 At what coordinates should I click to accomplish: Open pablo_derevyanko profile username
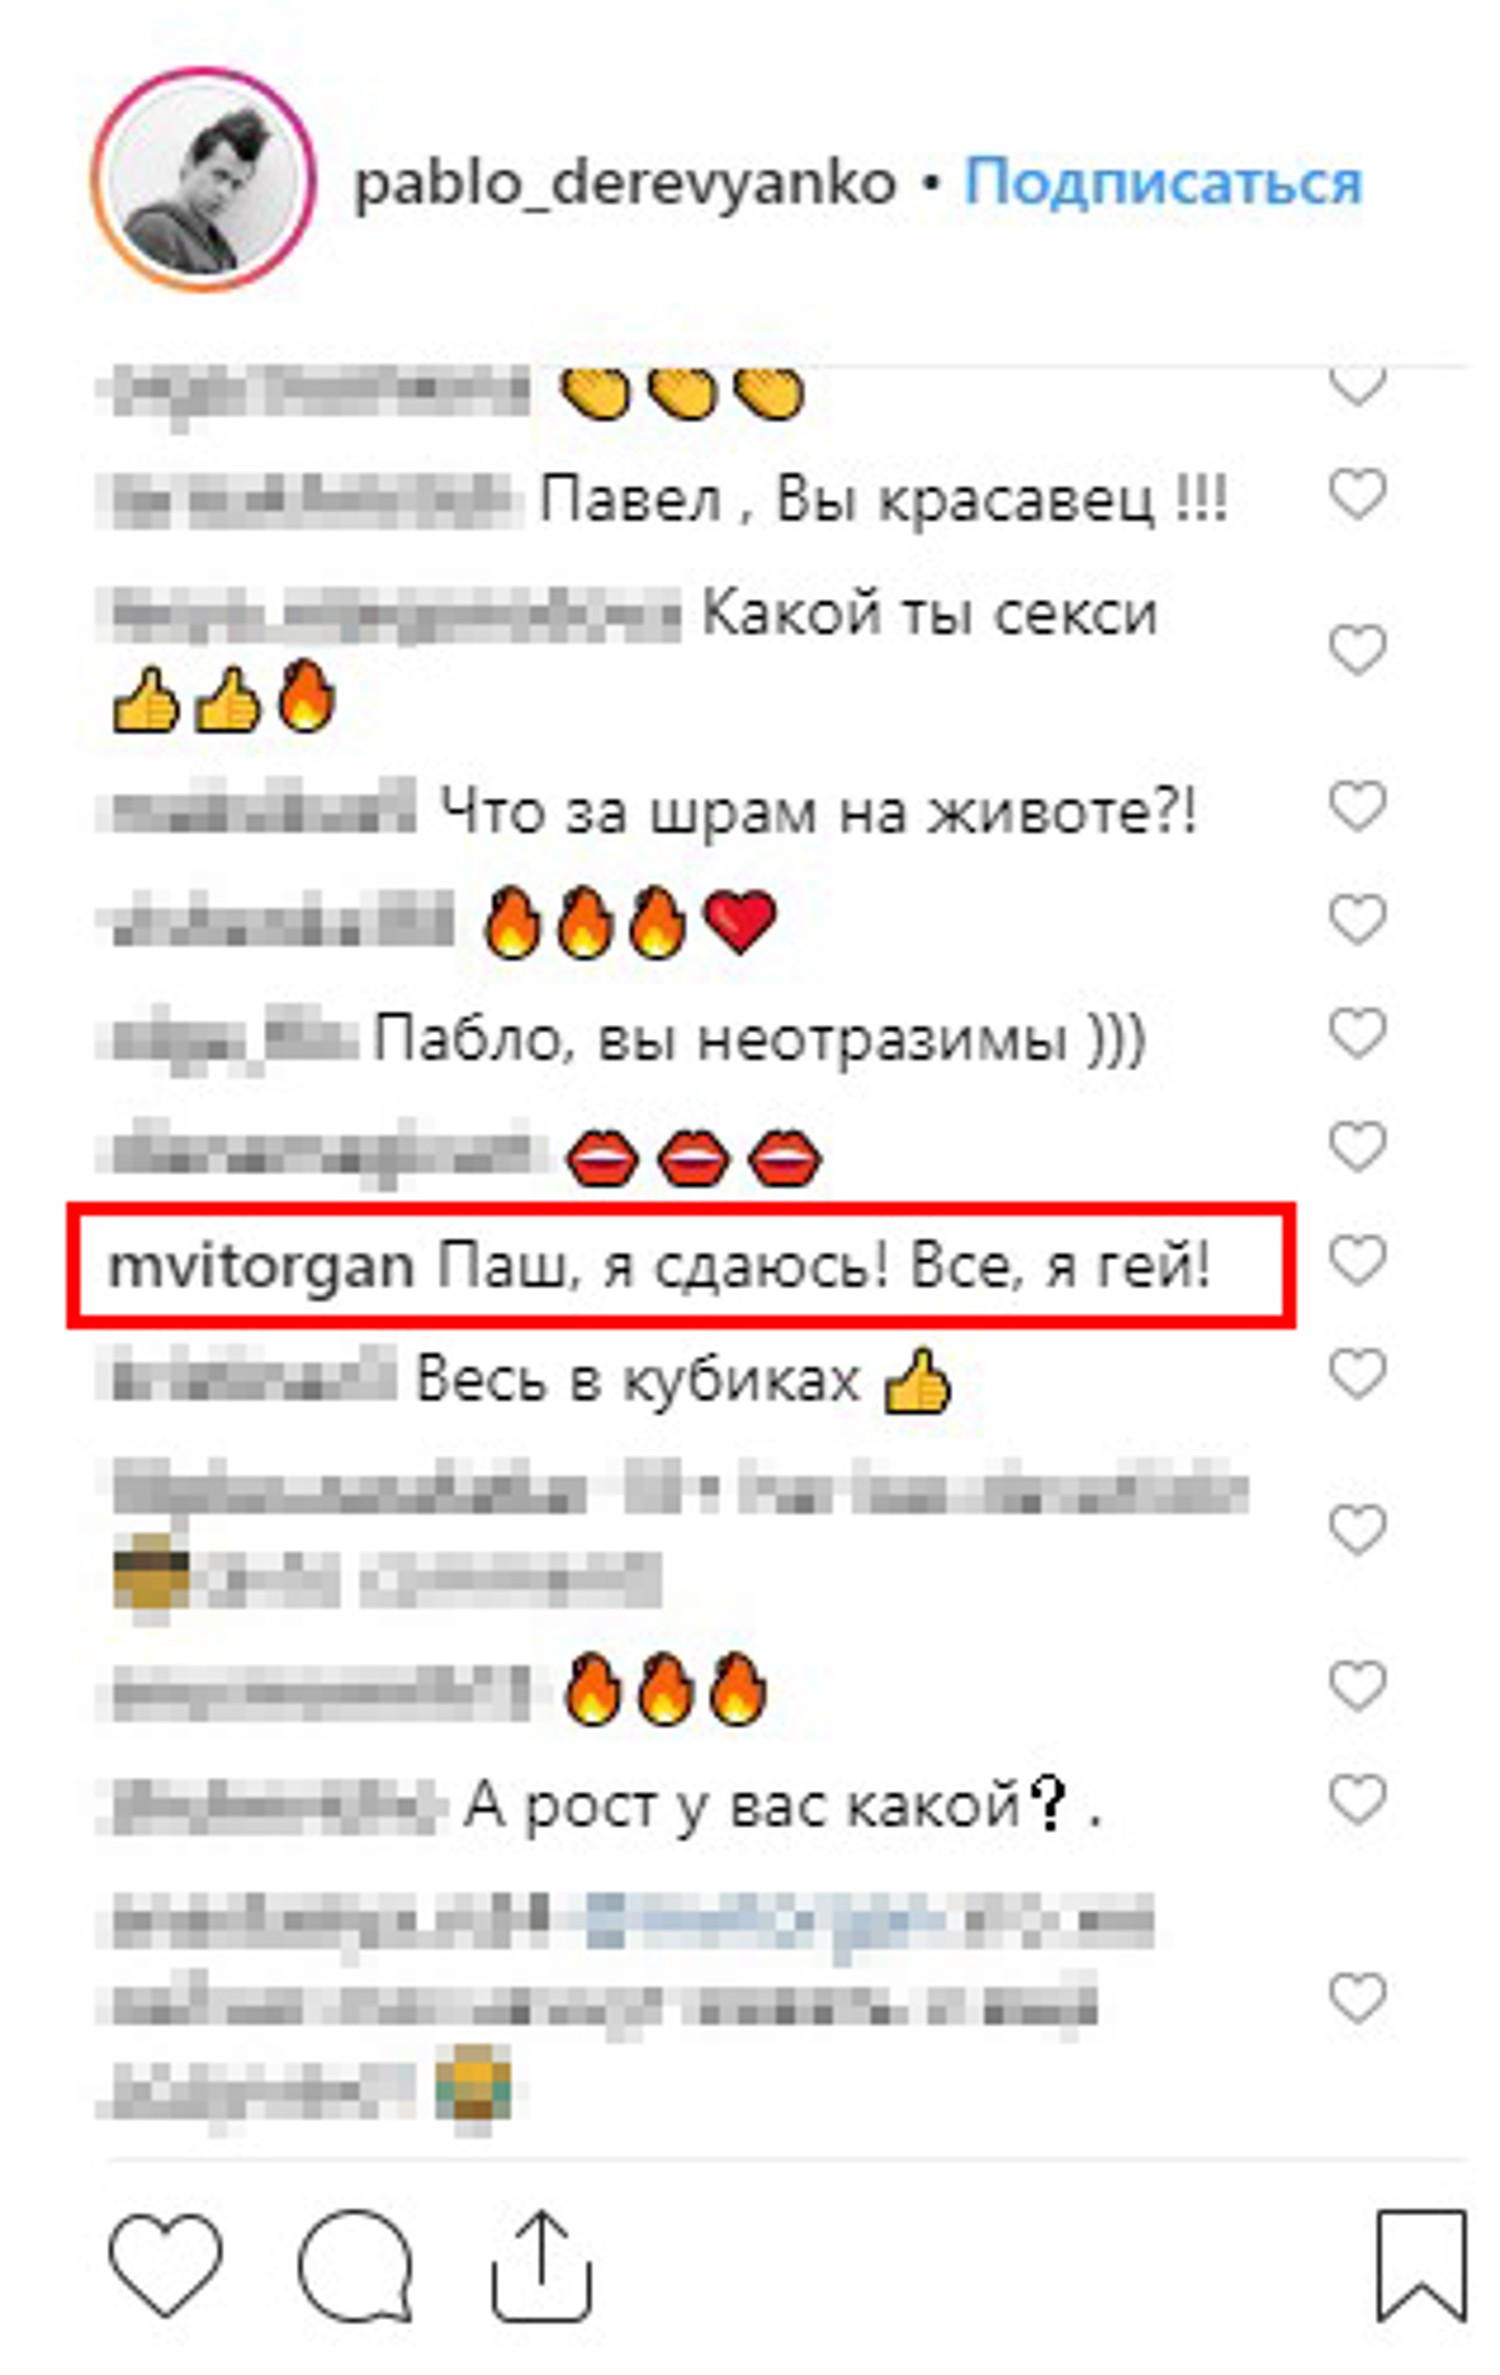(x=625, y=184)
